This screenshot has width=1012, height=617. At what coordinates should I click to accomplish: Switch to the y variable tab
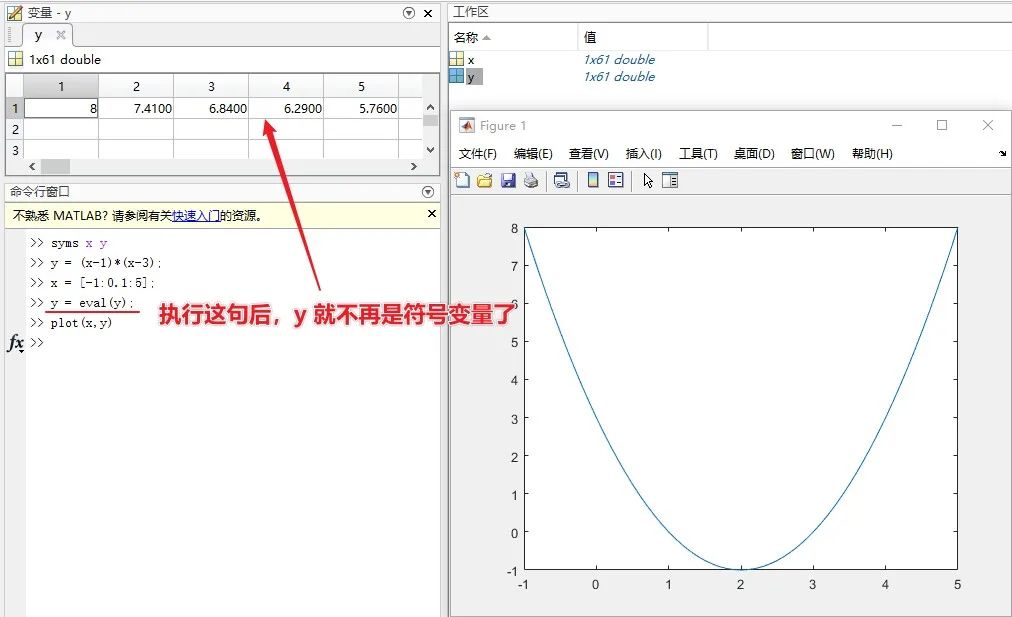click(37, 33)
